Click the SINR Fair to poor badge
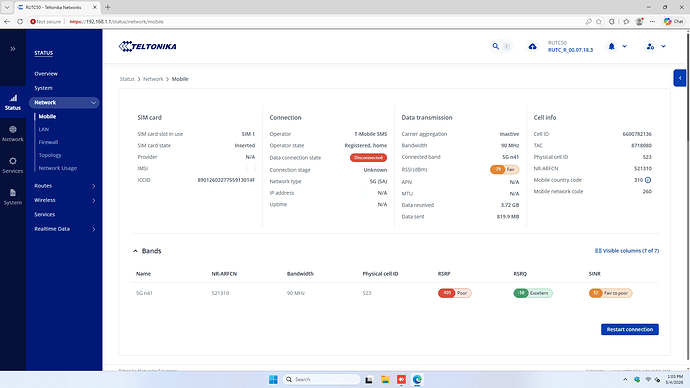Image resolution: width=690 pixels, height=388 pixels. coord(610,293)
